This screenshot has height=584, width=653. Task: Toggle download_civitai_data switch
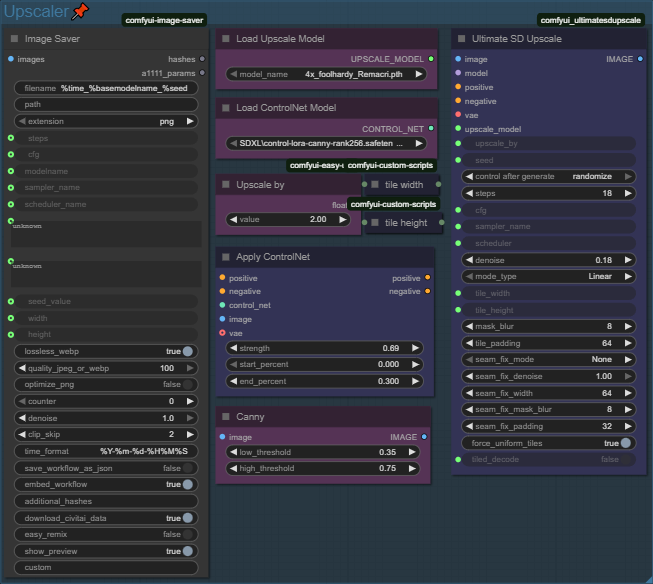[x=188, y=518]
